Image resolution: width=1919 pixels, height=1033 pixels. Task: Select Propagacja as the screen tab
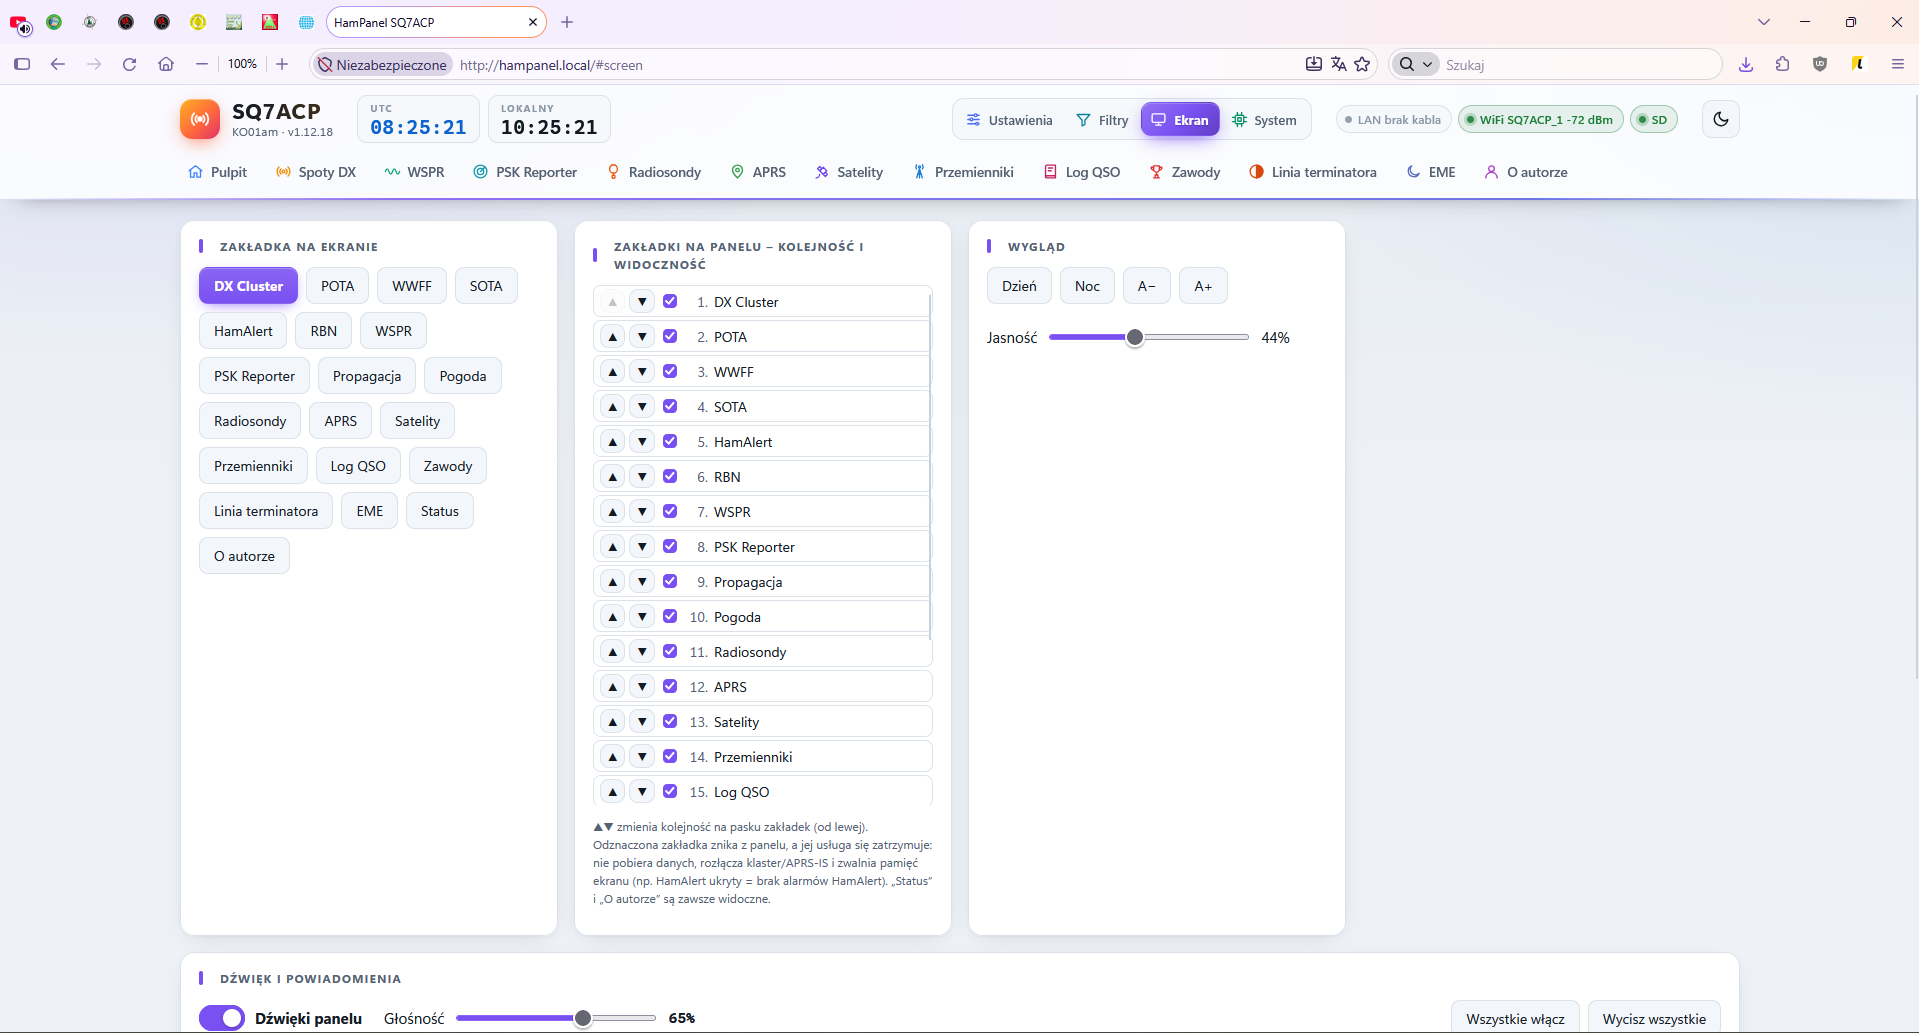tap(367, 376)
